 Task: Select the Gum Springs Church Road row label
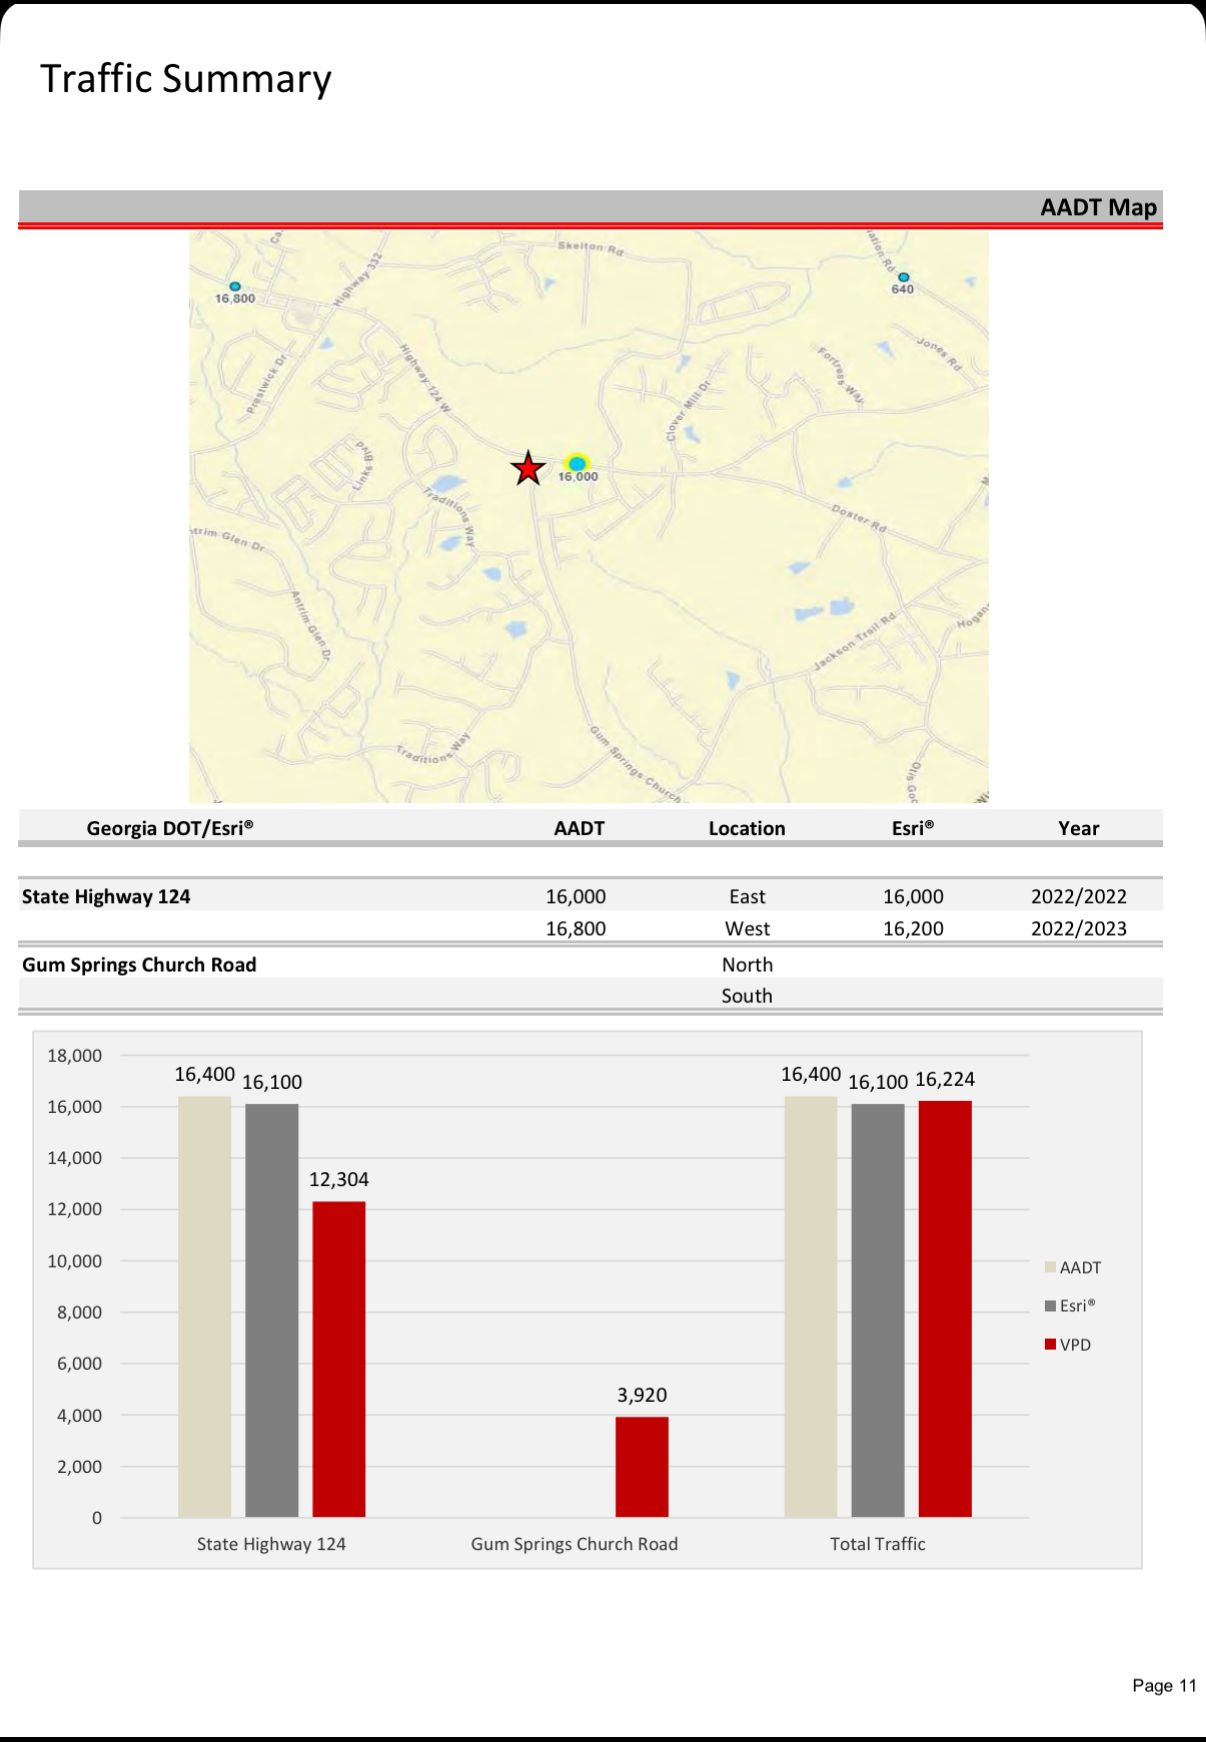coord(139,964)
